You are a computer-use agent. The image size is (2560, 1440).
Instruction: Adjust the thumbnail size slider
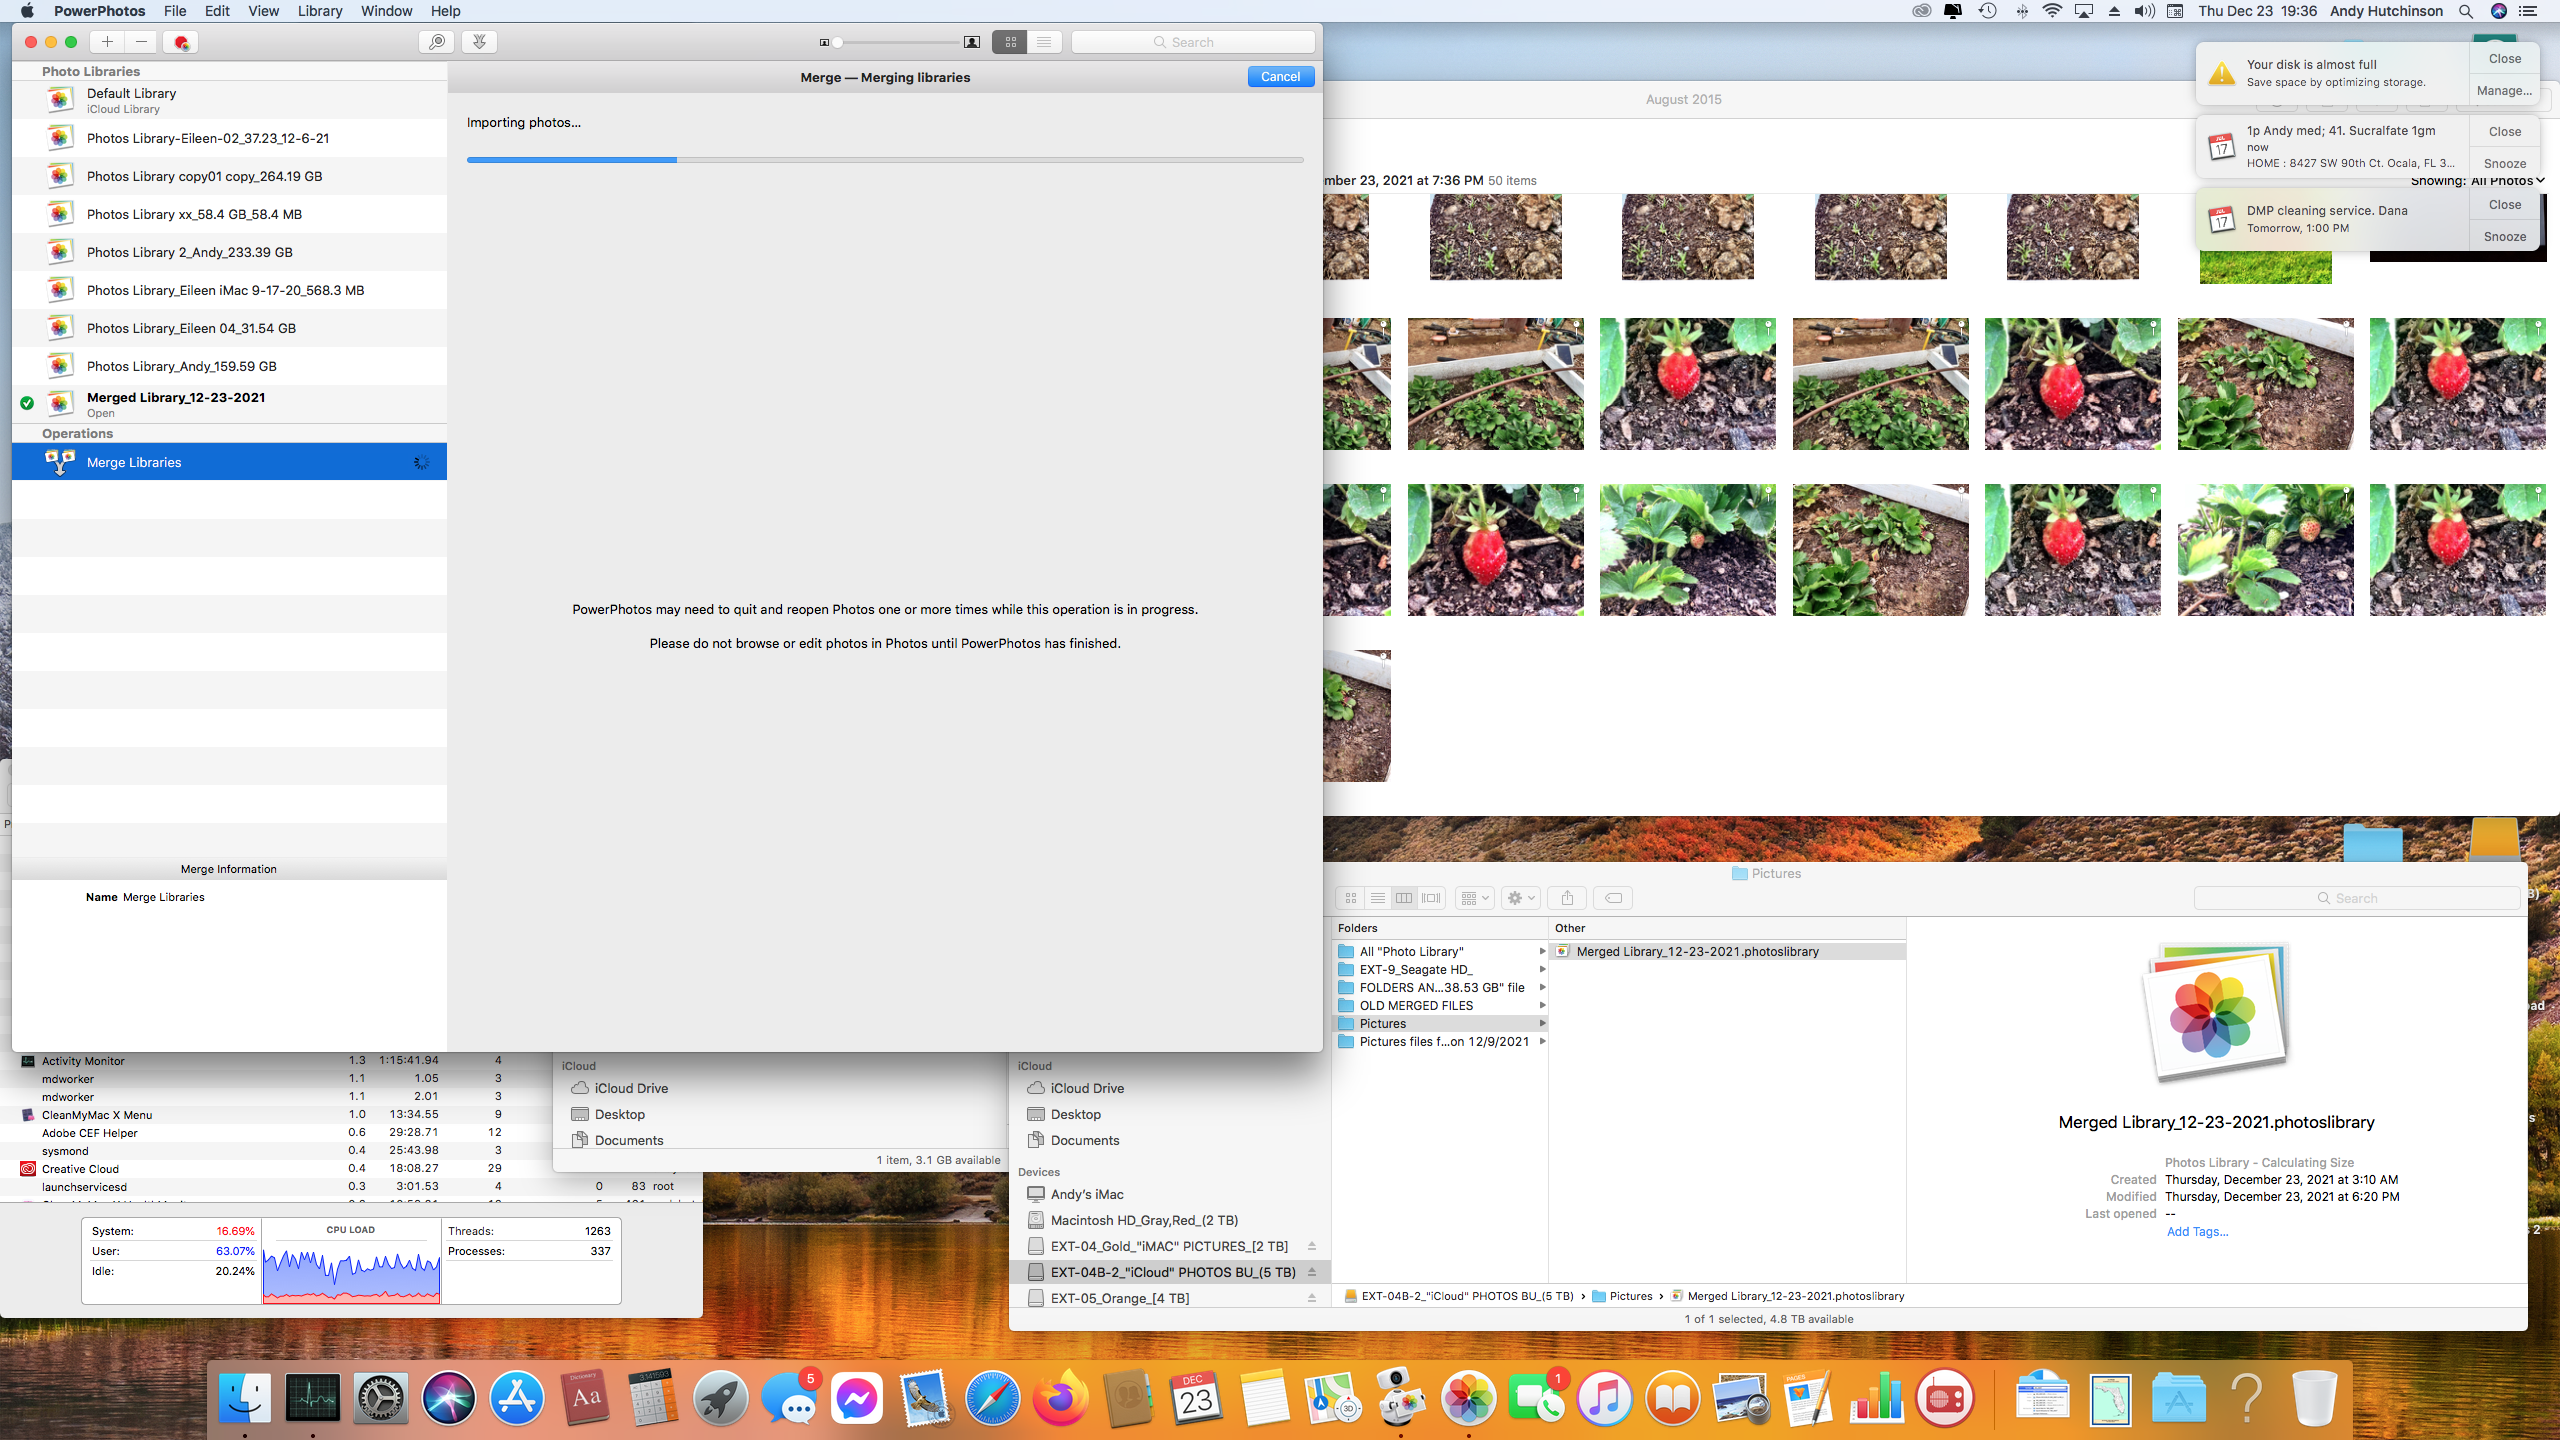pos(838,42)
